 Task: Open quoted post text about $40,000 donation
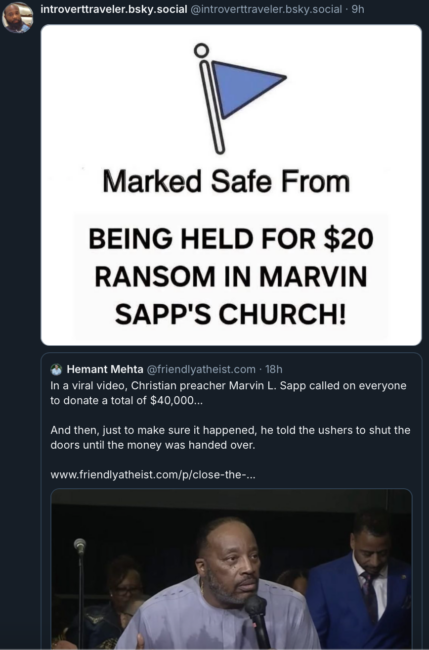(228, 393)
